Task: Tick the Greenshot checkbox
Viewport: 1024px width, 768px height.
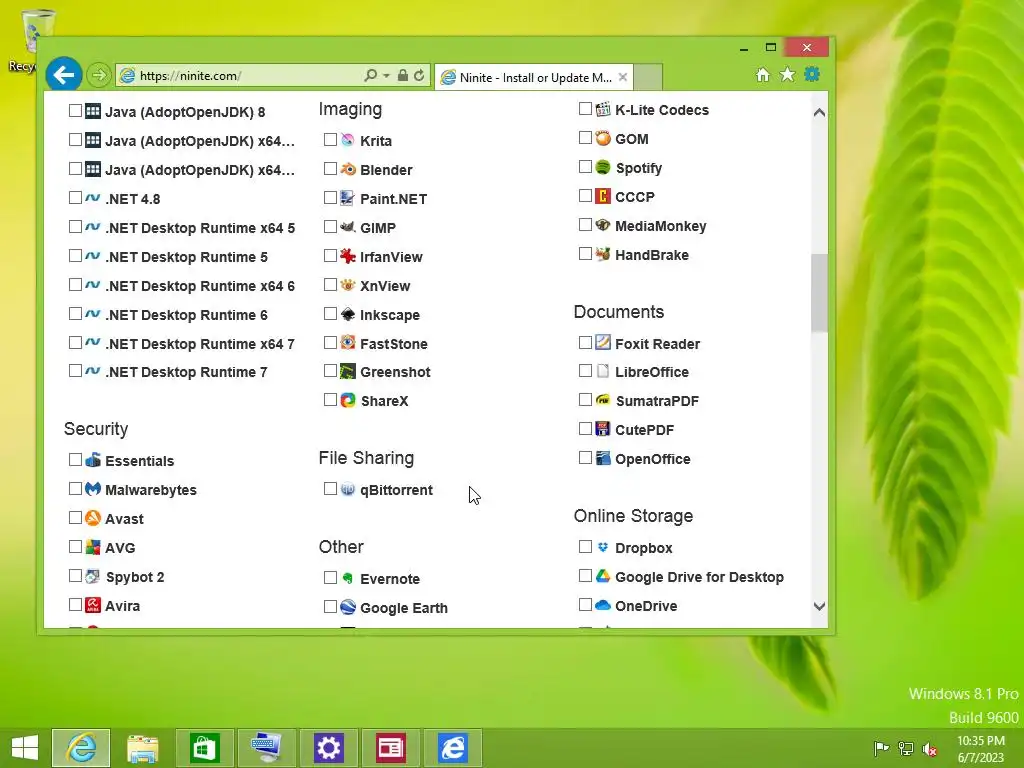Action: click(x=330, y=372)
